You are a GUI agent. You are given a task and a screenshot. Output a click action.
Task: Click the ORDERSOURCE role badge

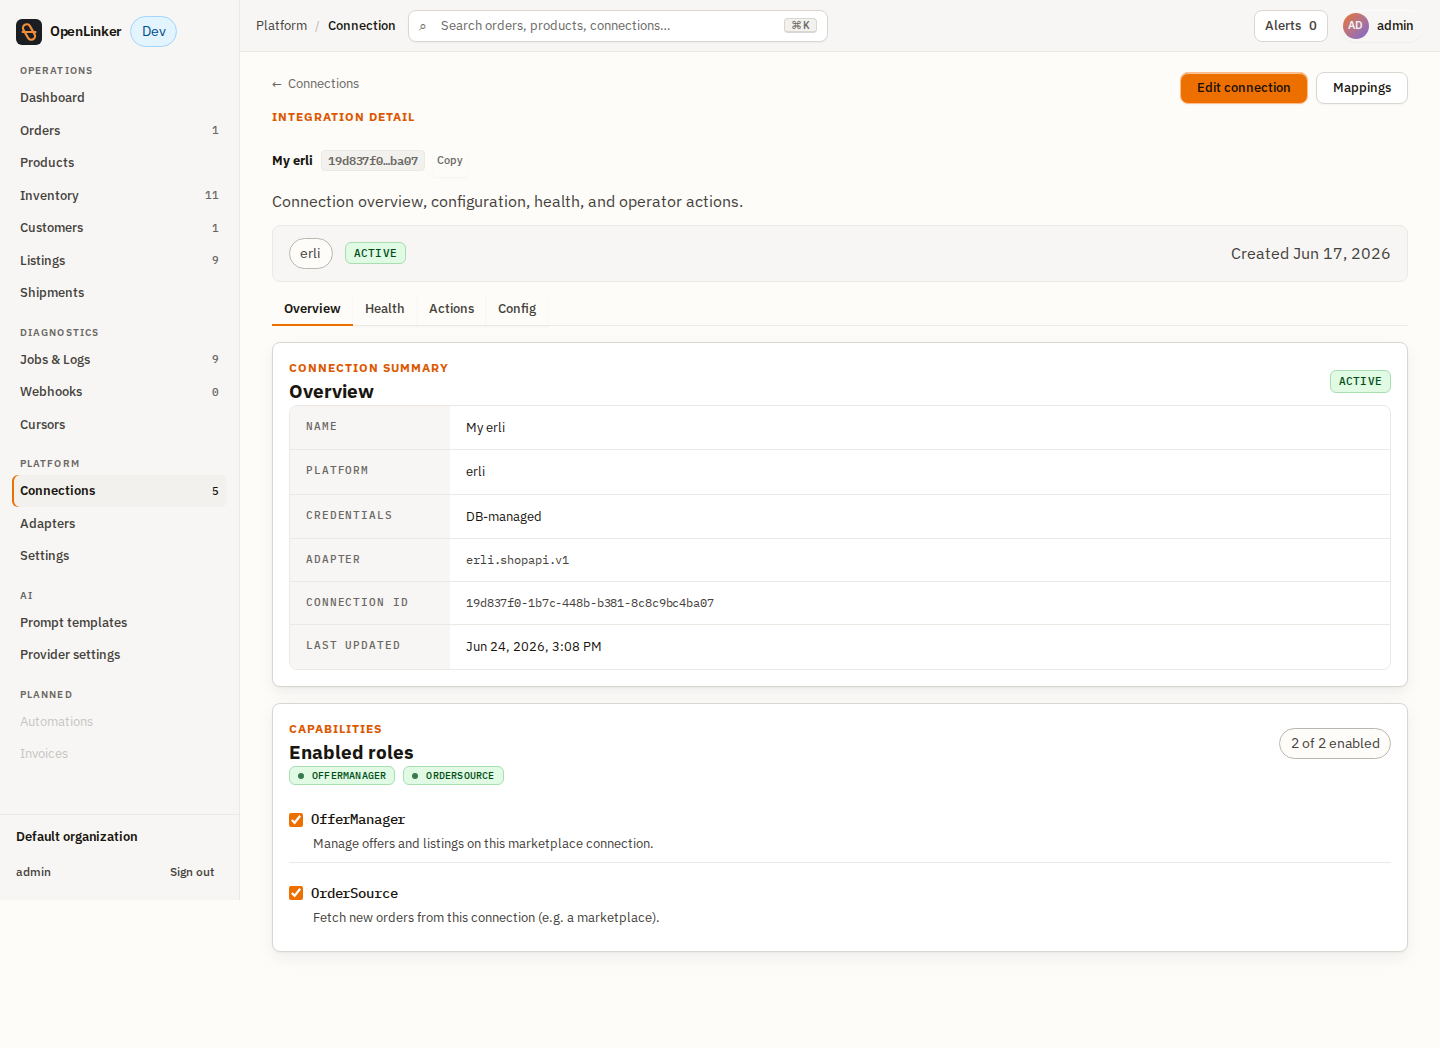click(453, 776)
